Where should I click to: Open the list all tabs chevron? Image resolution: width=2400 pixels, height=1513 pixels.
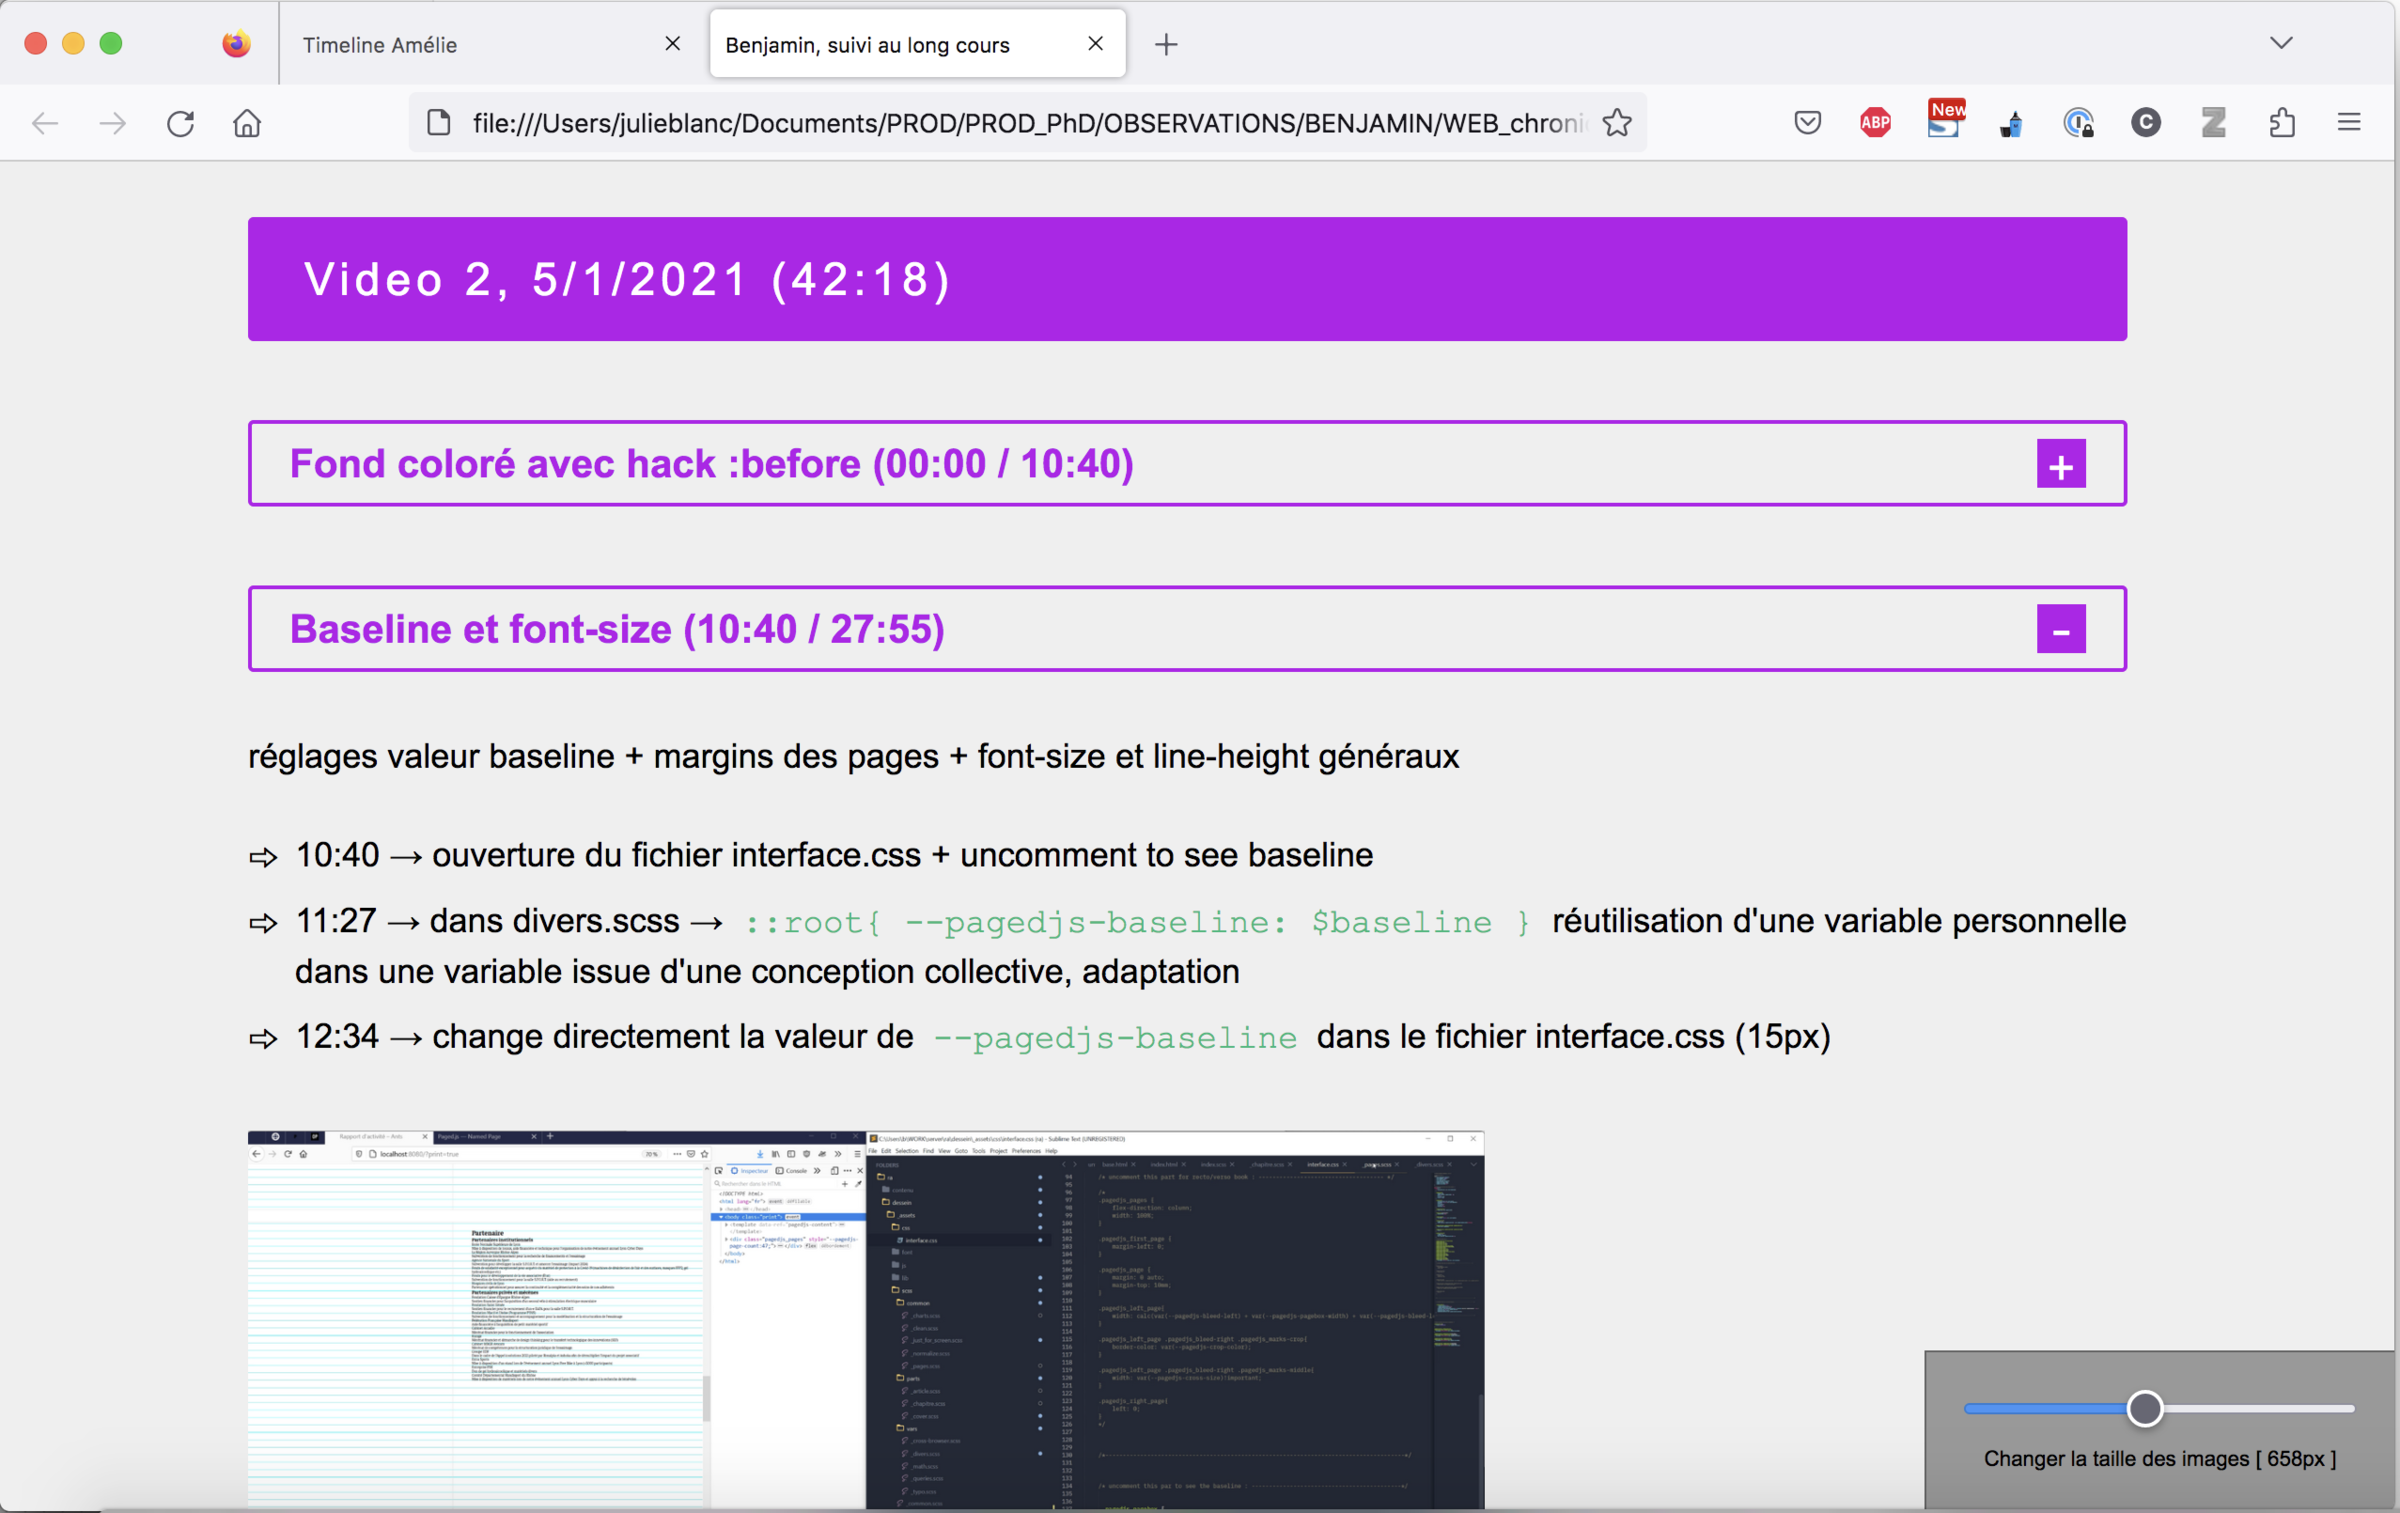click(x=2281, y=43)
